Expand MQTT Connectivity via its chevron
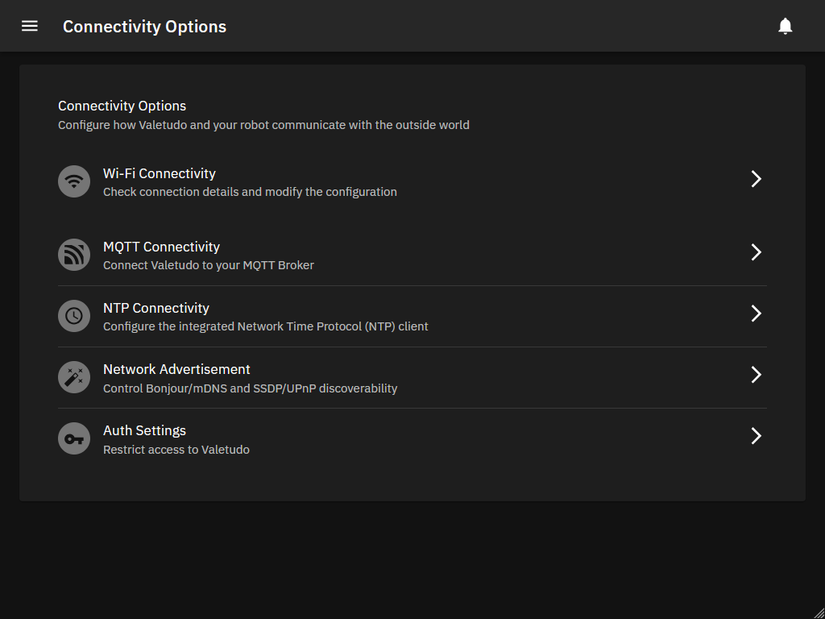The height and width of the screenshot is (619, 825). [756, 252]
